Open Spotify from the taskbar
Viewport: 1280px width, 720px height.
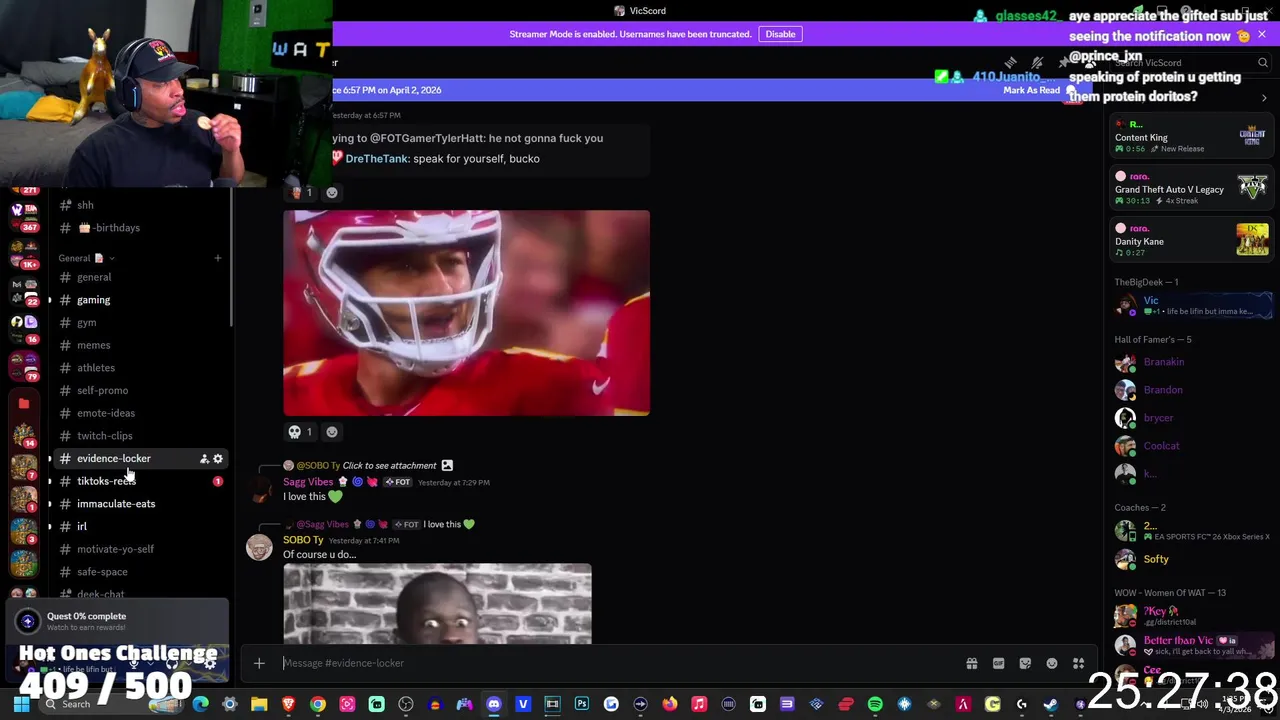(875, 704)
